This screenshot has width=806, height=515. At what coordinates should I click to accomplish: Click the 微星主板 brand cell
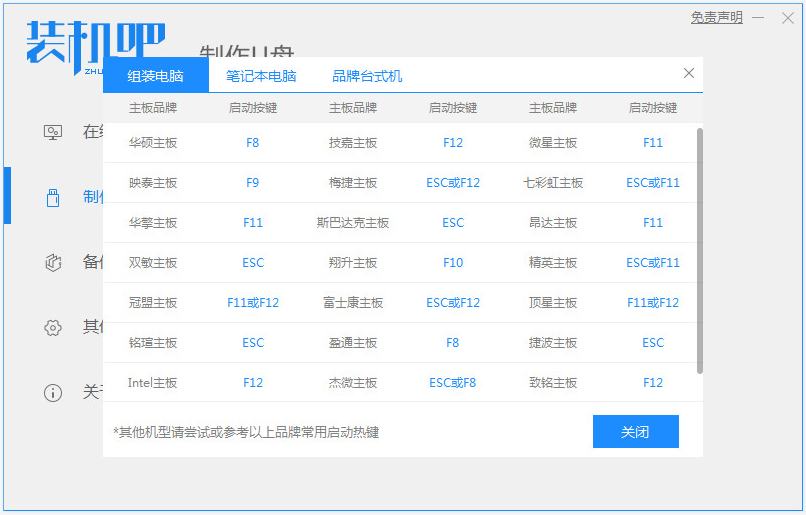(x=553, y=143)
